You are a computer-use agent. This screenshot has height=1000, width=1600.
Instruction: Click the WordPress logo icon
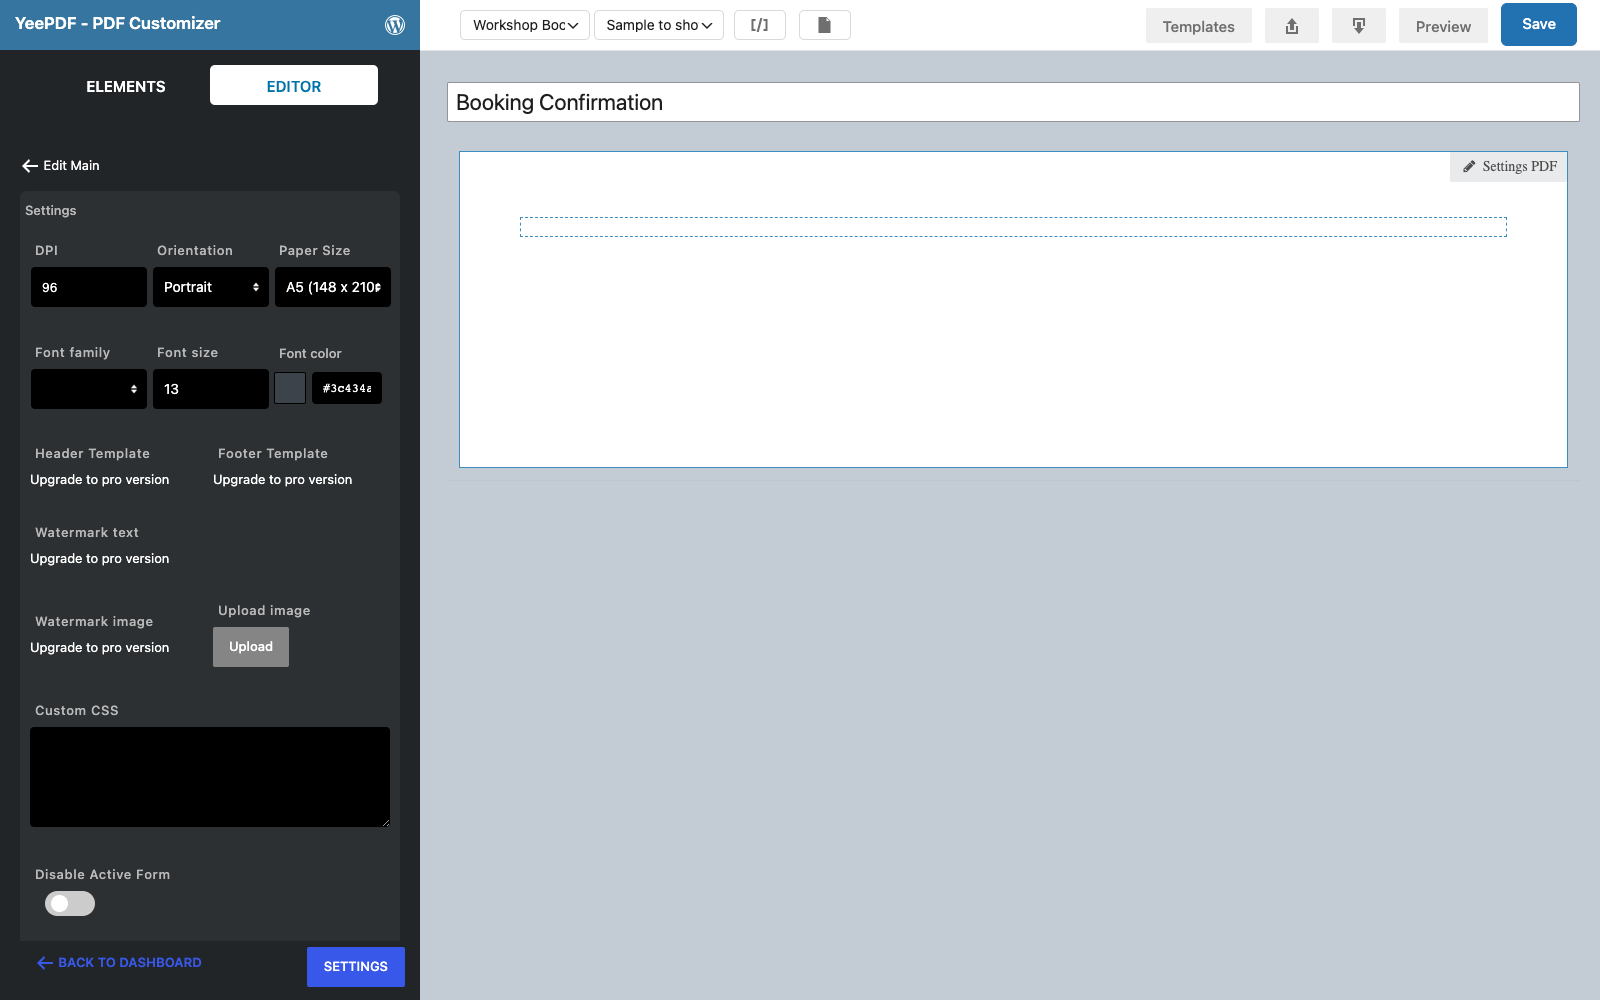click(x=395, y=25)
